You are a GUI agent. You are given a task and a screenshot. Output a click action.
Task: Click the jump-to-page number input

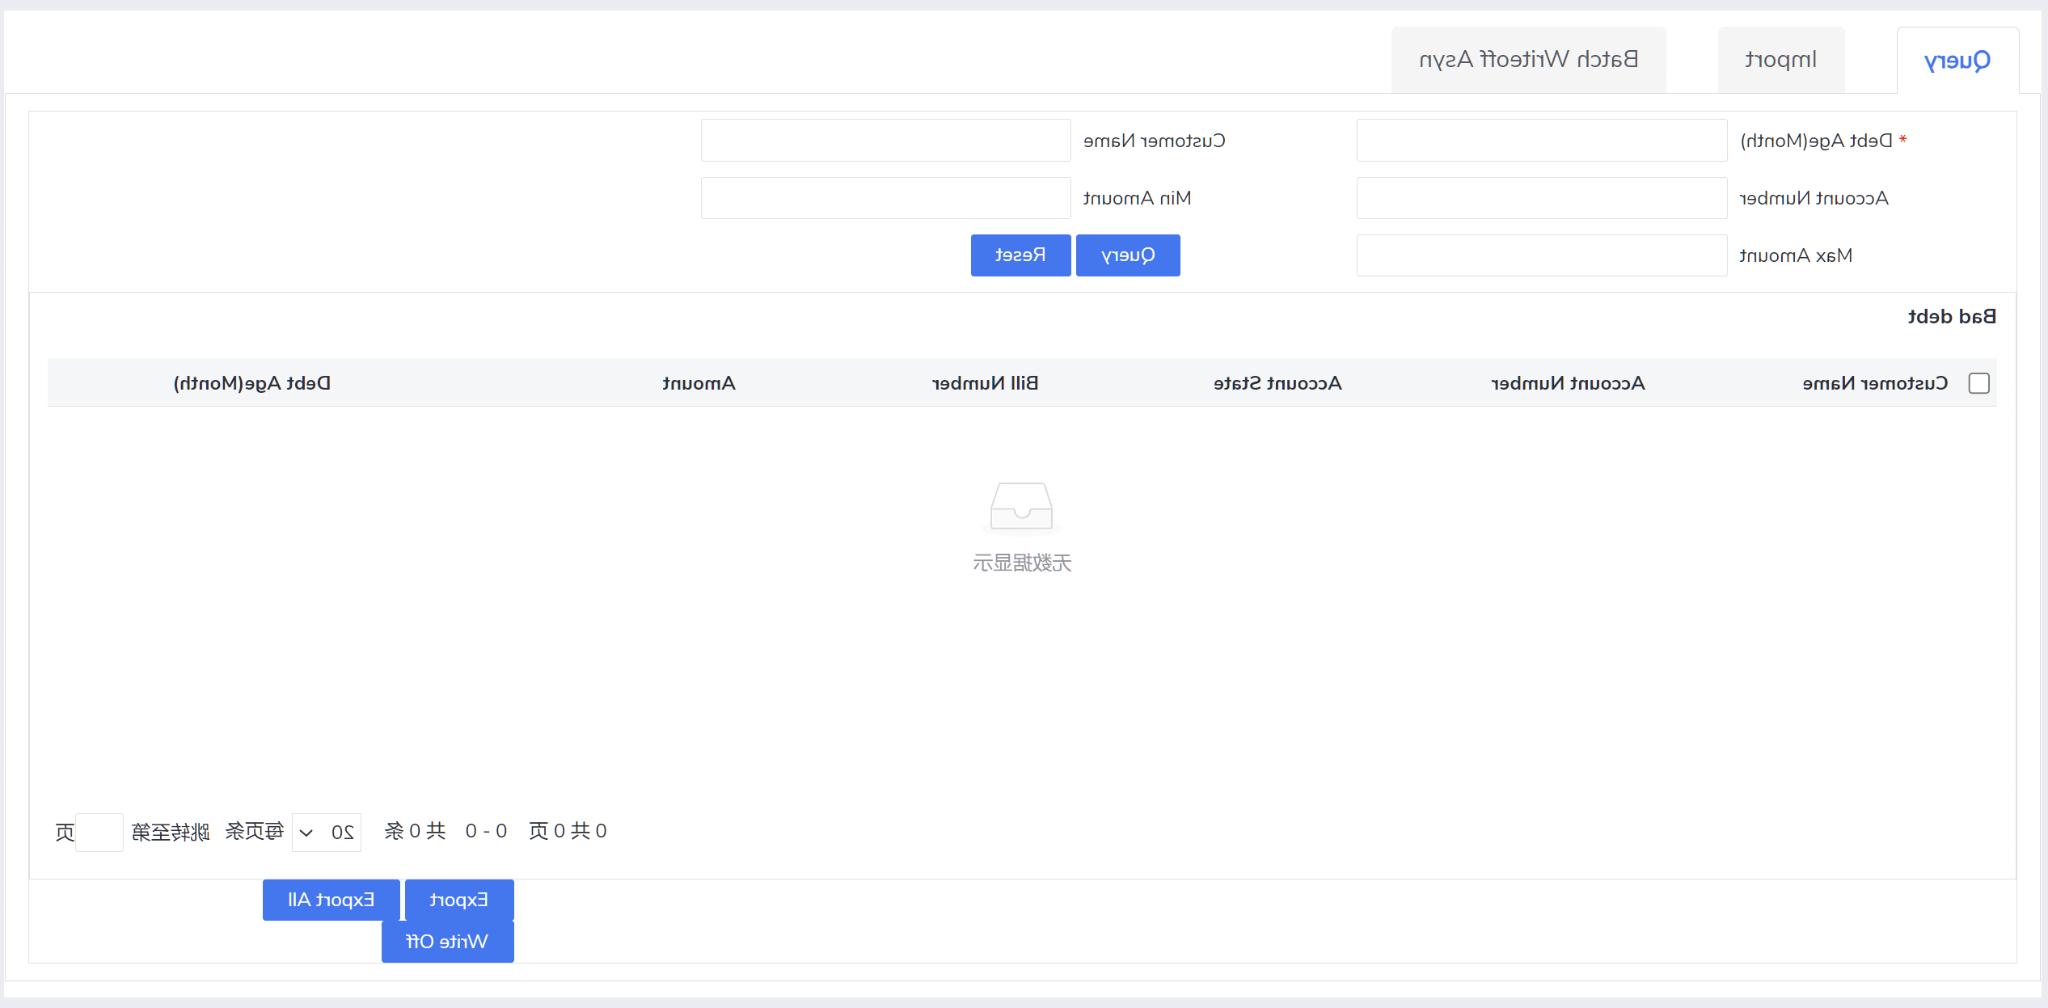tap(99, 832)
